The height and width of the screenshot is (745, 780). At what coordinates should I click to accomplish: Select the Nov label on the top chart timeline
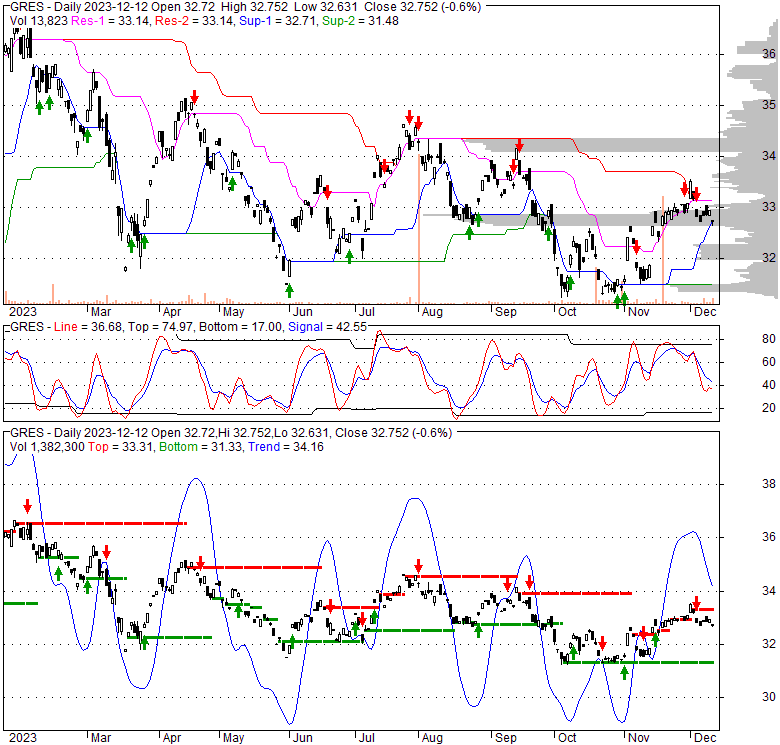(638, 312)
